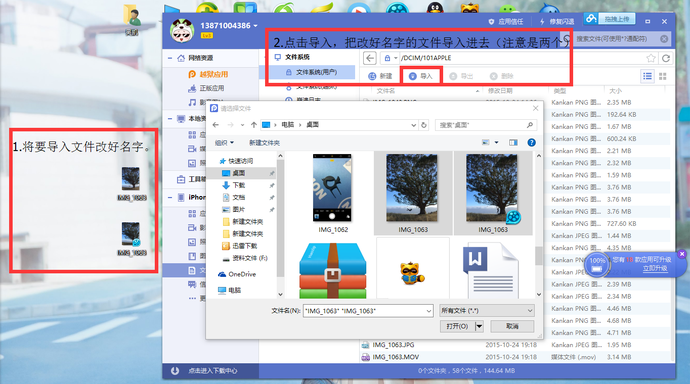
Task: Select OneDrive in dialog navigation pane
Action: (237, 274)
